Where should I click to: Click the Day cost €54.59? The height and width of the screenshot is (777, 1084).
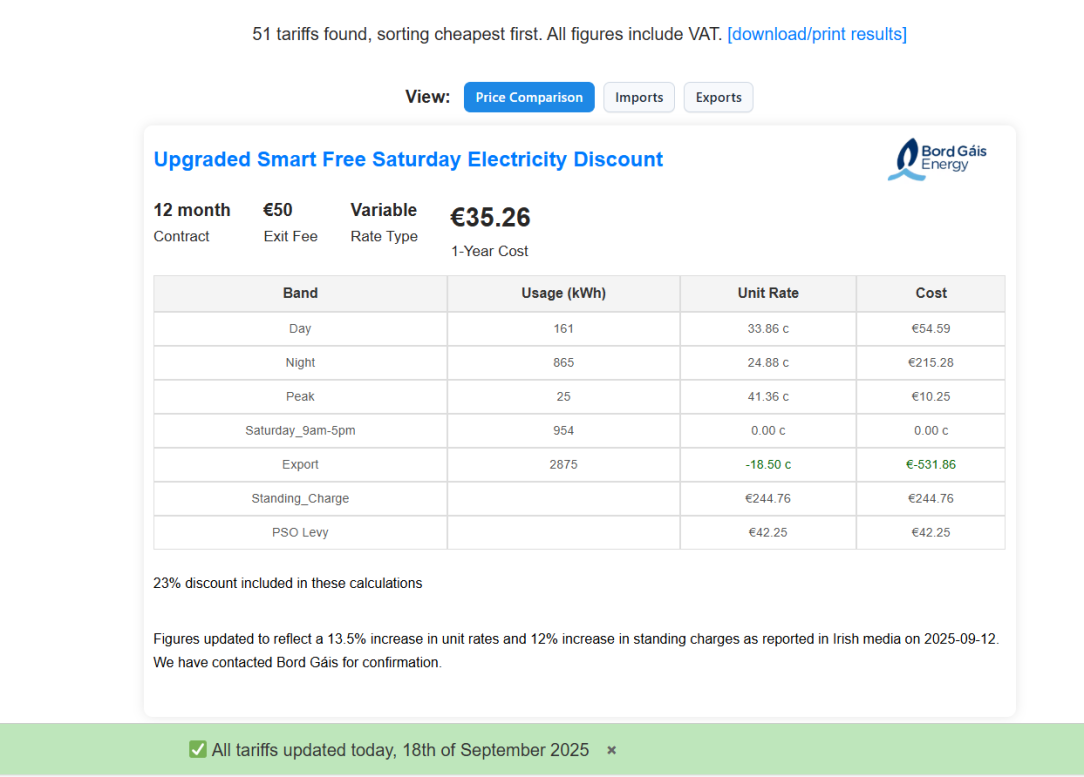click(931, 328)
